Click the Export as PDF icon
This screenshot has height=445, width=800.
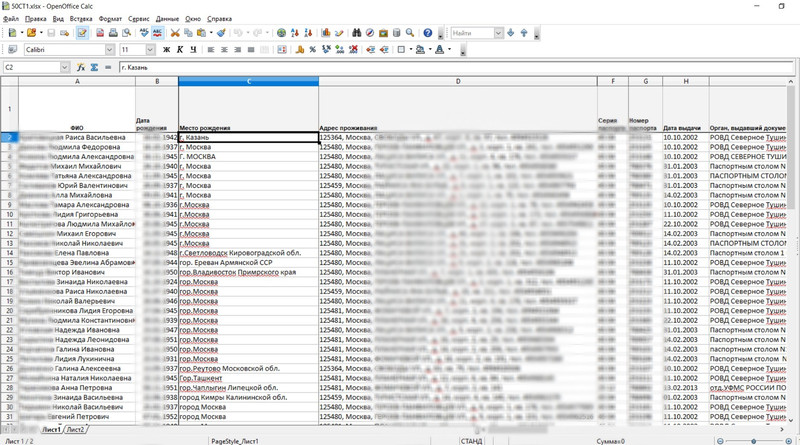[102, 33]
